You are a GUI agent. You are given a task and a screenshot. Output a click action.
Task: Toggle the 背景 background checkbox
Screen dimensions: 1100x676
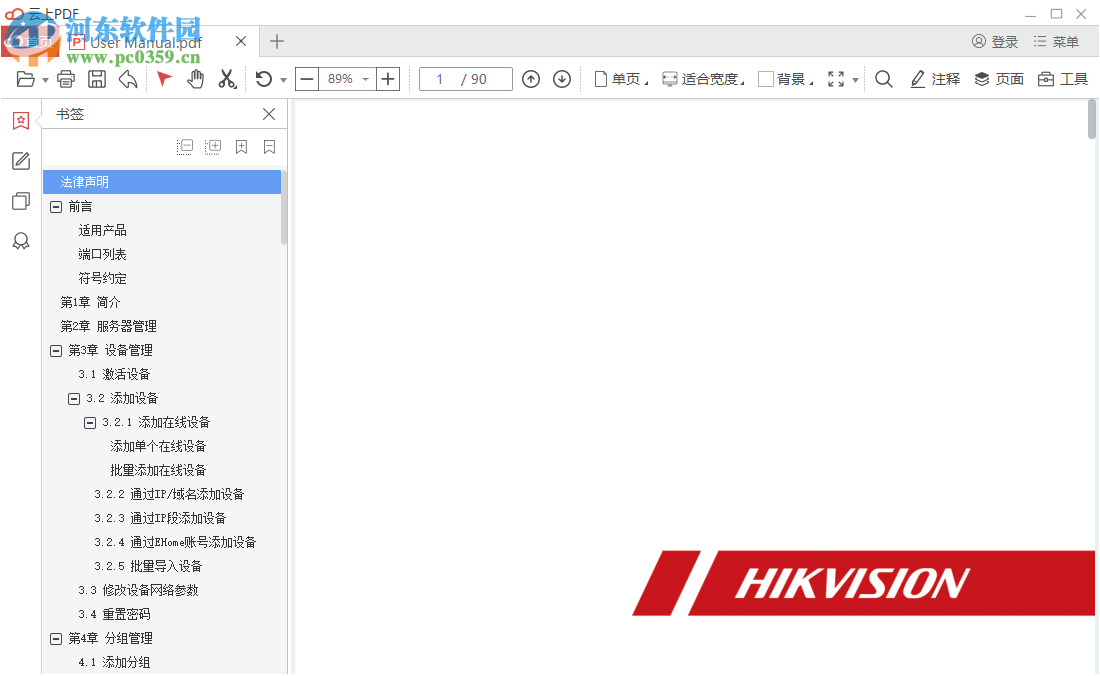click(766, 79)
